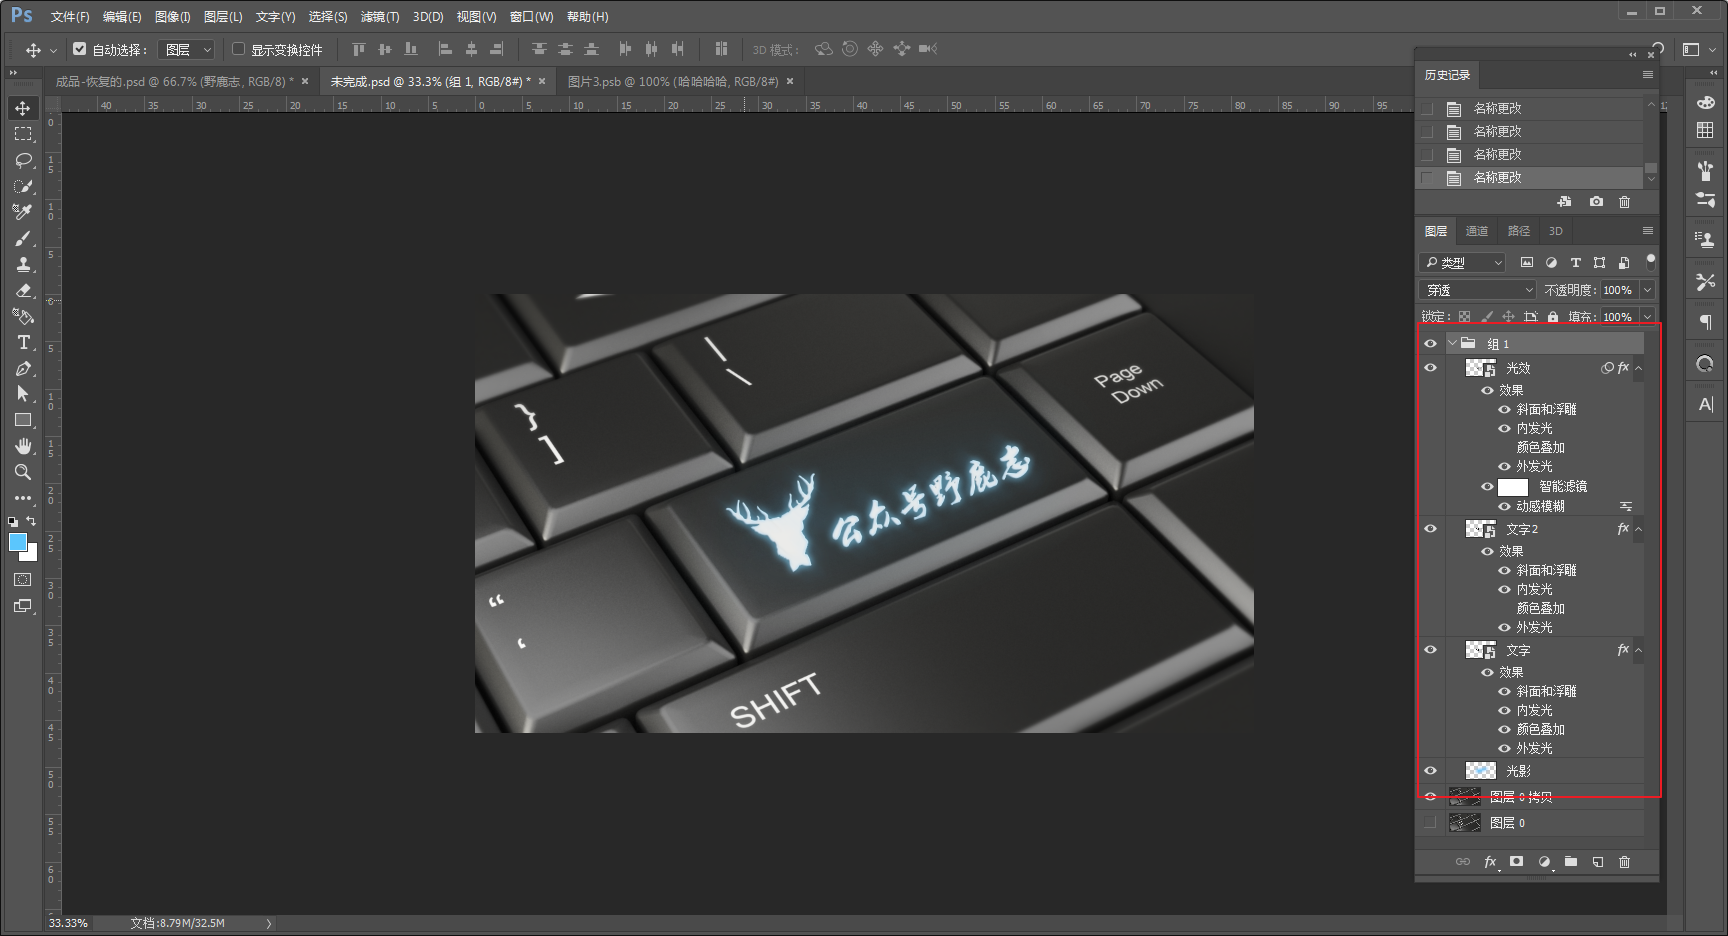Collapse effects of 文字2 layer
The image size is (1728, 936).
pyautogui.click(x=1638, y=529)
